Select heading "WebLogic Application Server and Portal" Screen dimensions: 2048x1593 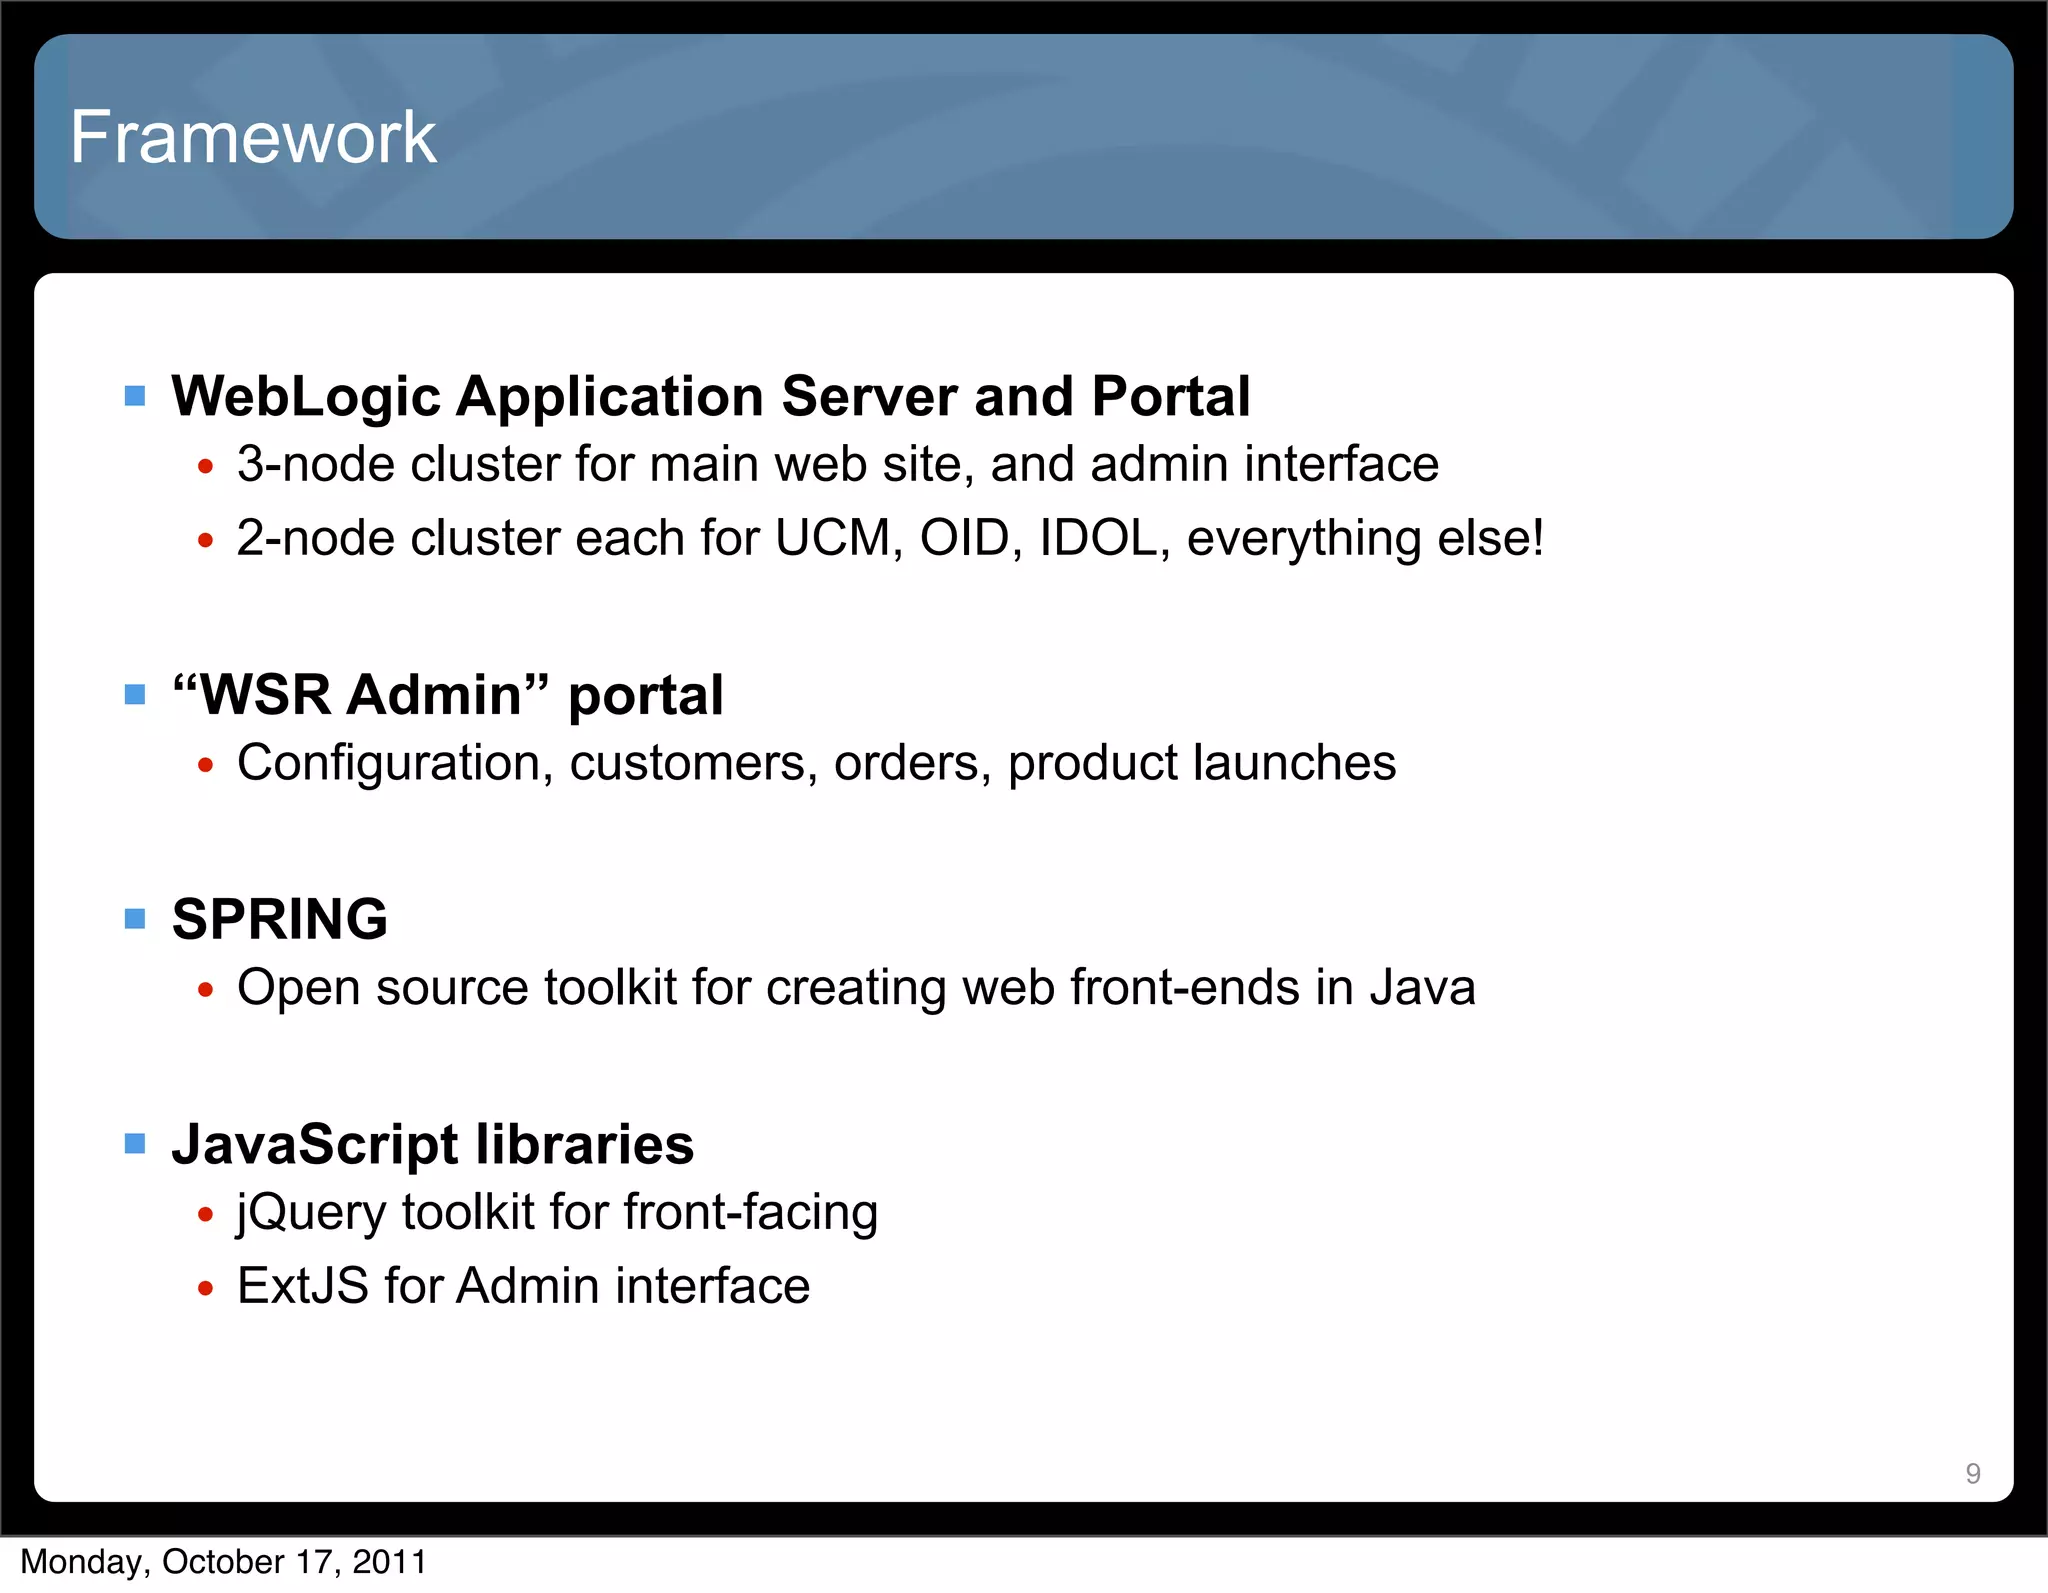tap(711, 396)
